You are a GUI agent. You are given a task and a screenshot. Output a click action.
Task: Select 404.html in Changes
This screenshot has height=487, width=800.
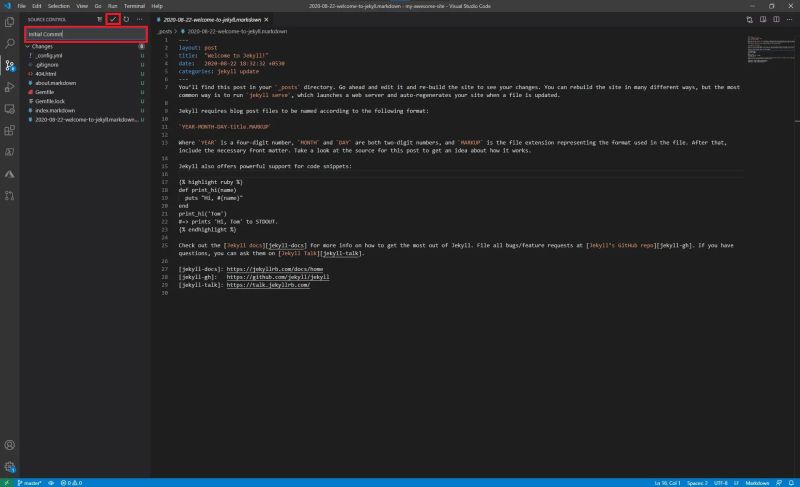coord(86,74)
